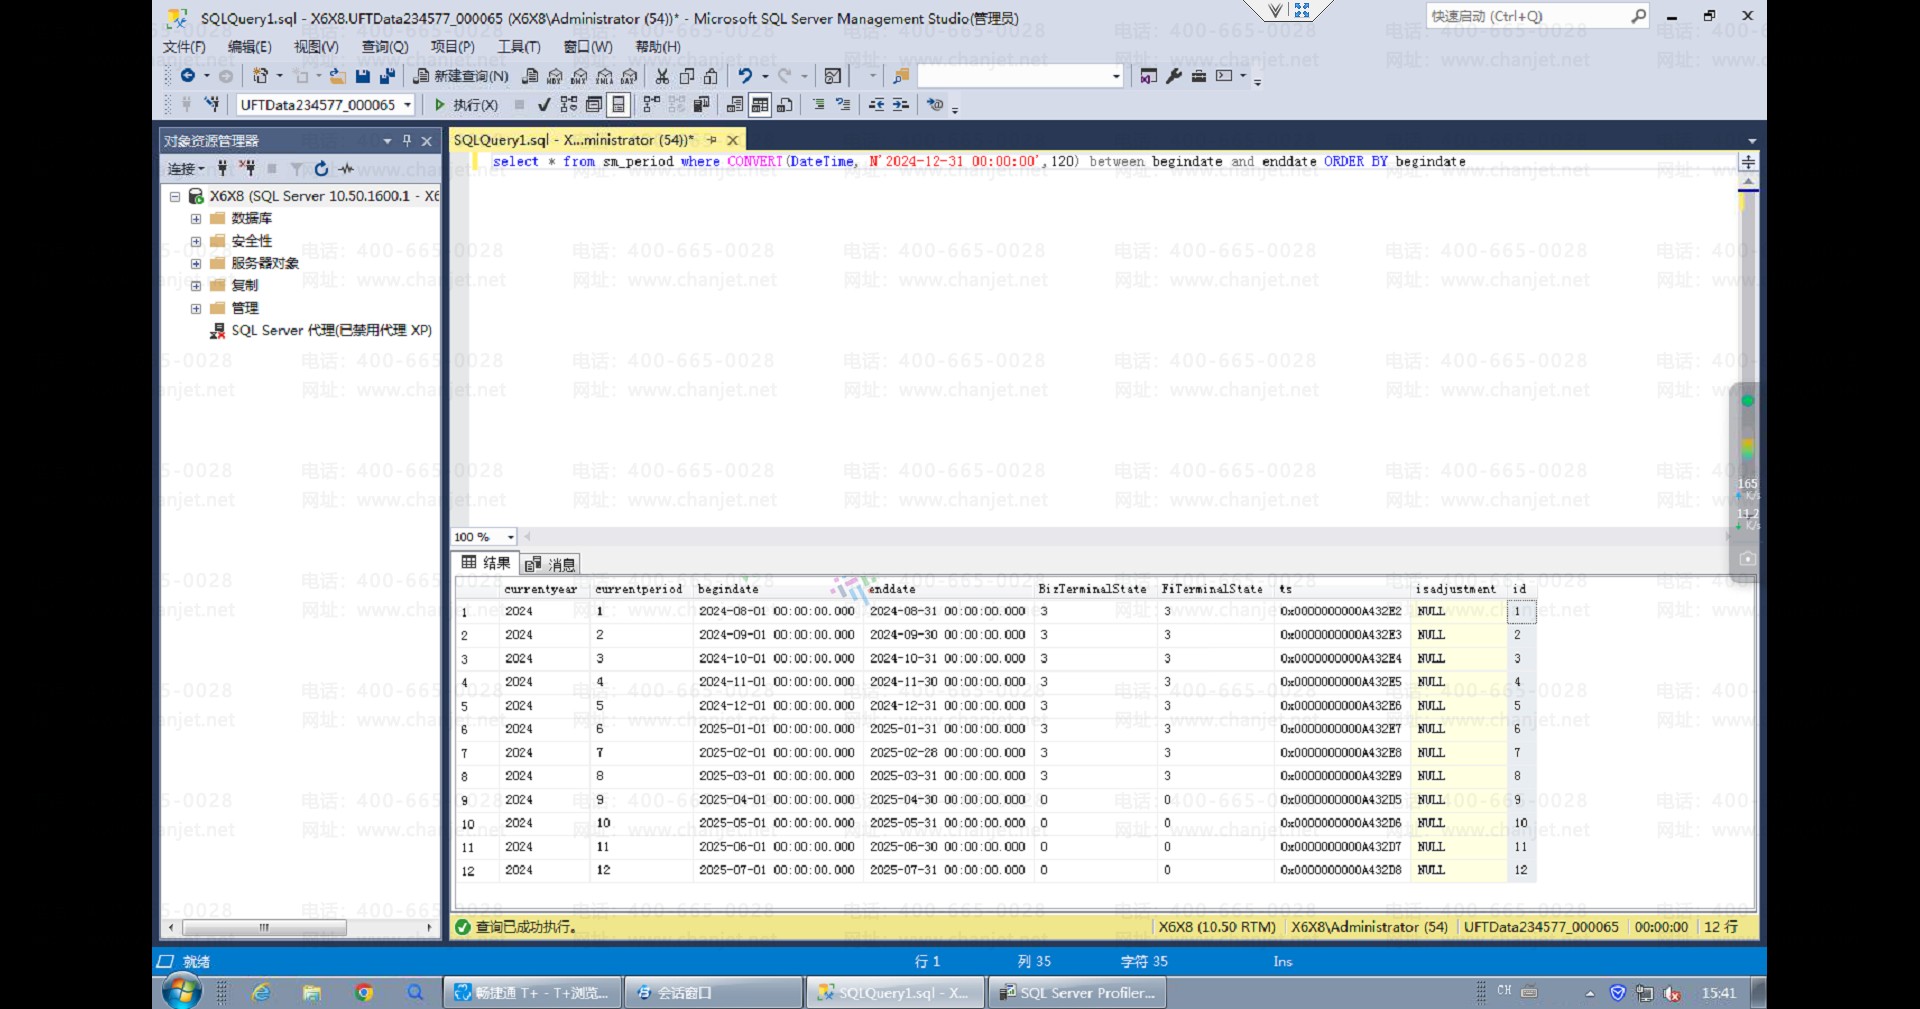Open the 连接 dropdown in Object Explorer
The width and height of the screenshot is (1920, 1009).
click(x=186, y=169)
